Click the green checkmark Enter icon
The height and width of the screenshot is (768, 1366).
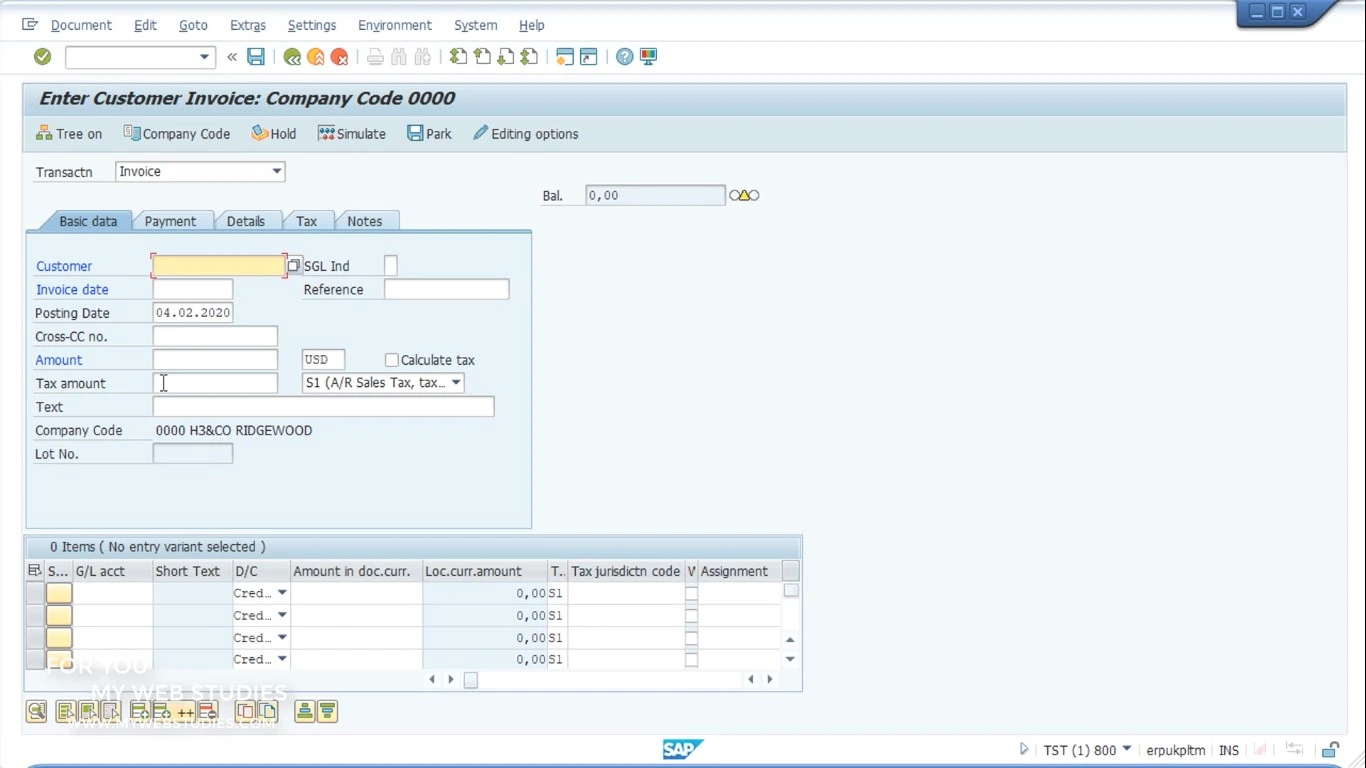coord(42,57)
